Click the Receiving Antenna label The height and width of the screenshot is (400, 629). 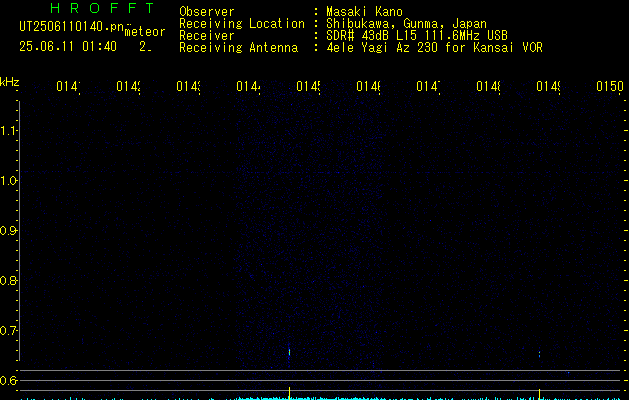238,48
